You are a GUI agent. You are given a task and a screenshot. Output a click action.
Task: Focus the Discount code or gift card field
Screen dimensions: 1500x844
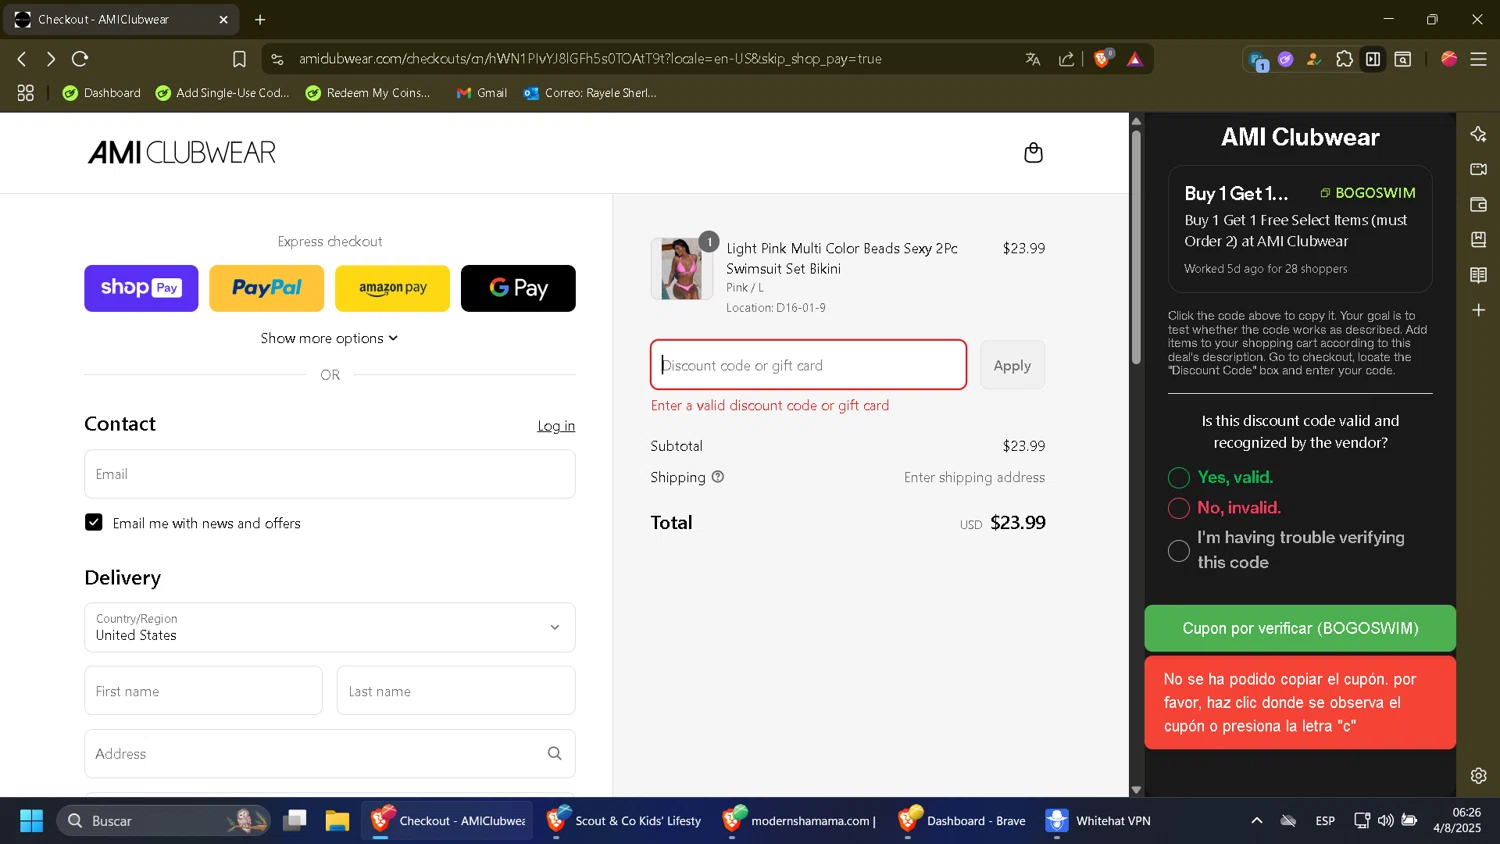[x=808, y=365]
